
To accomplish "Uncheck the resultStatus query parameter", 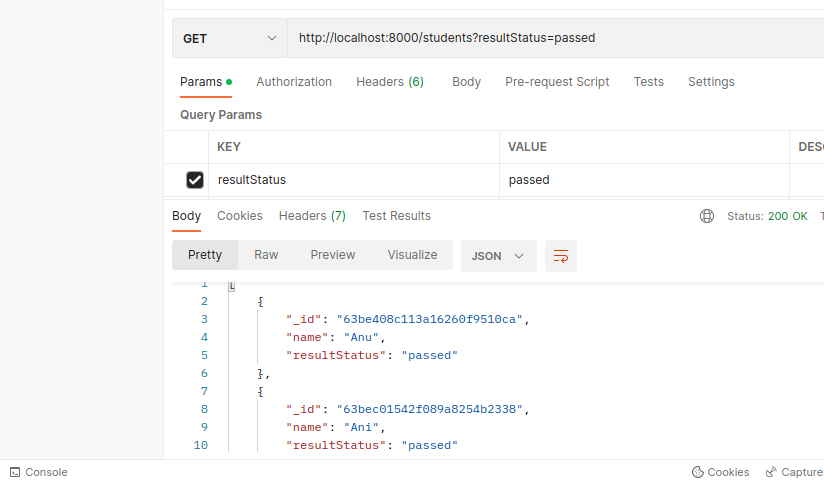I will point(195,180).
